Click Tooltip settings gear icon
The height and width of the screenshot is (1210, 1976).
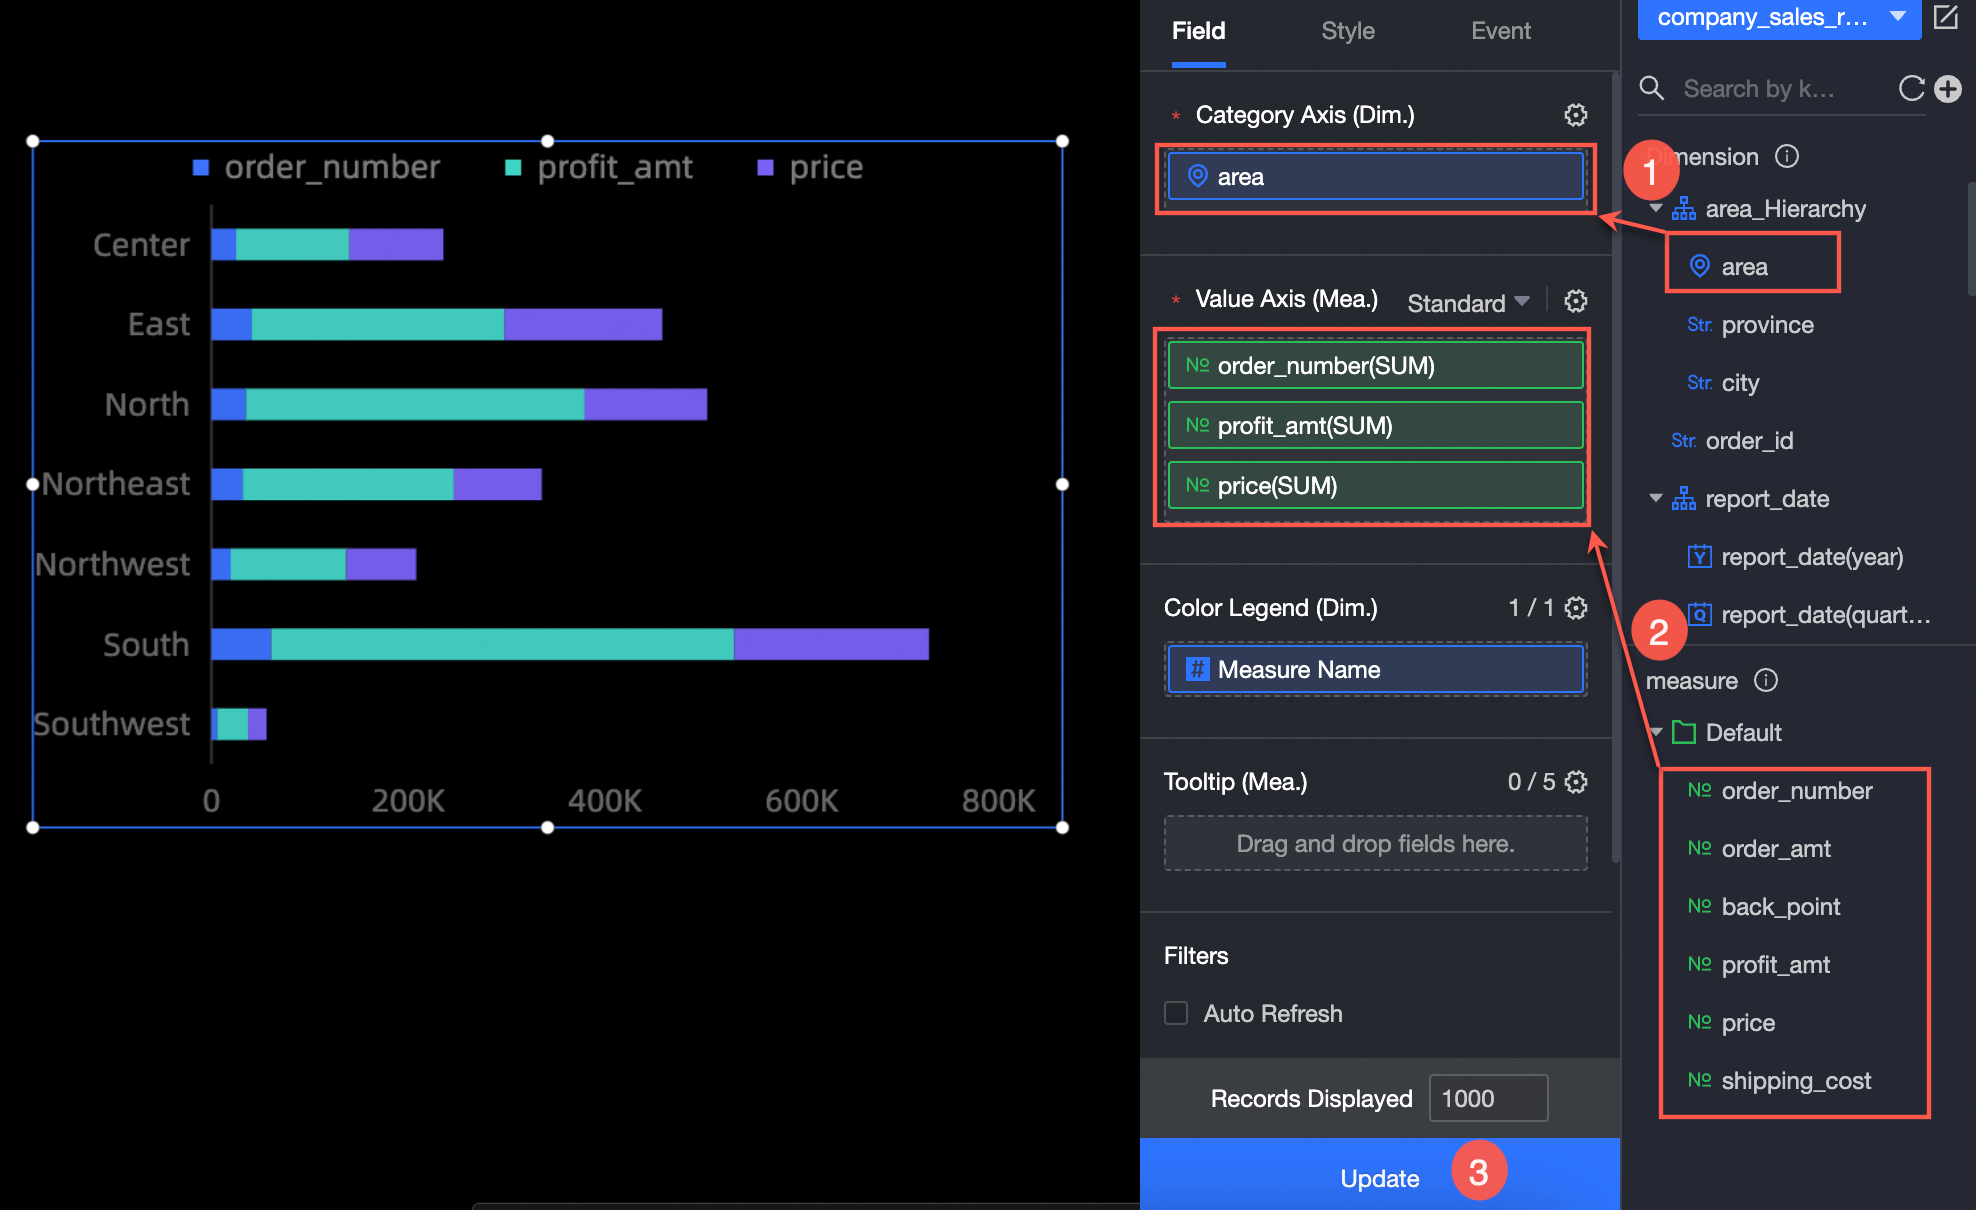pyautogui.click(x=1576, y=782)
